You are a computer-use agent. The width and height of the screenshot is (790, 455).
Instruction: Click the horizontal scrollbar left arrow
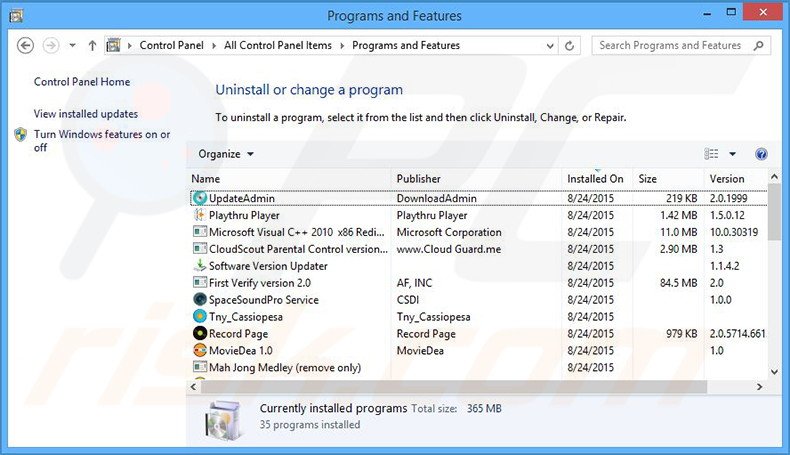(x=193, y=387)
